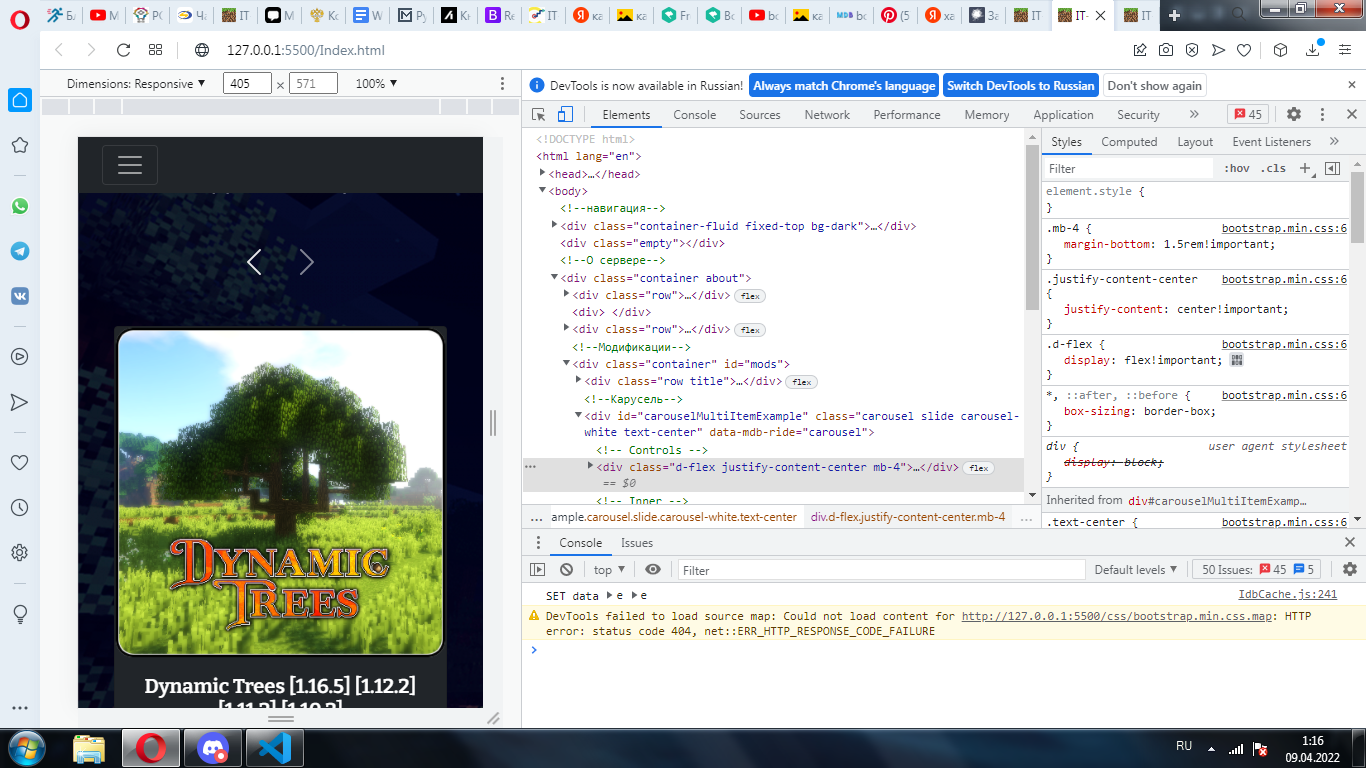Screen dimensions: 1366x768
Task: Switch to the Sources panel tab
Action: [x=760, y=115]
